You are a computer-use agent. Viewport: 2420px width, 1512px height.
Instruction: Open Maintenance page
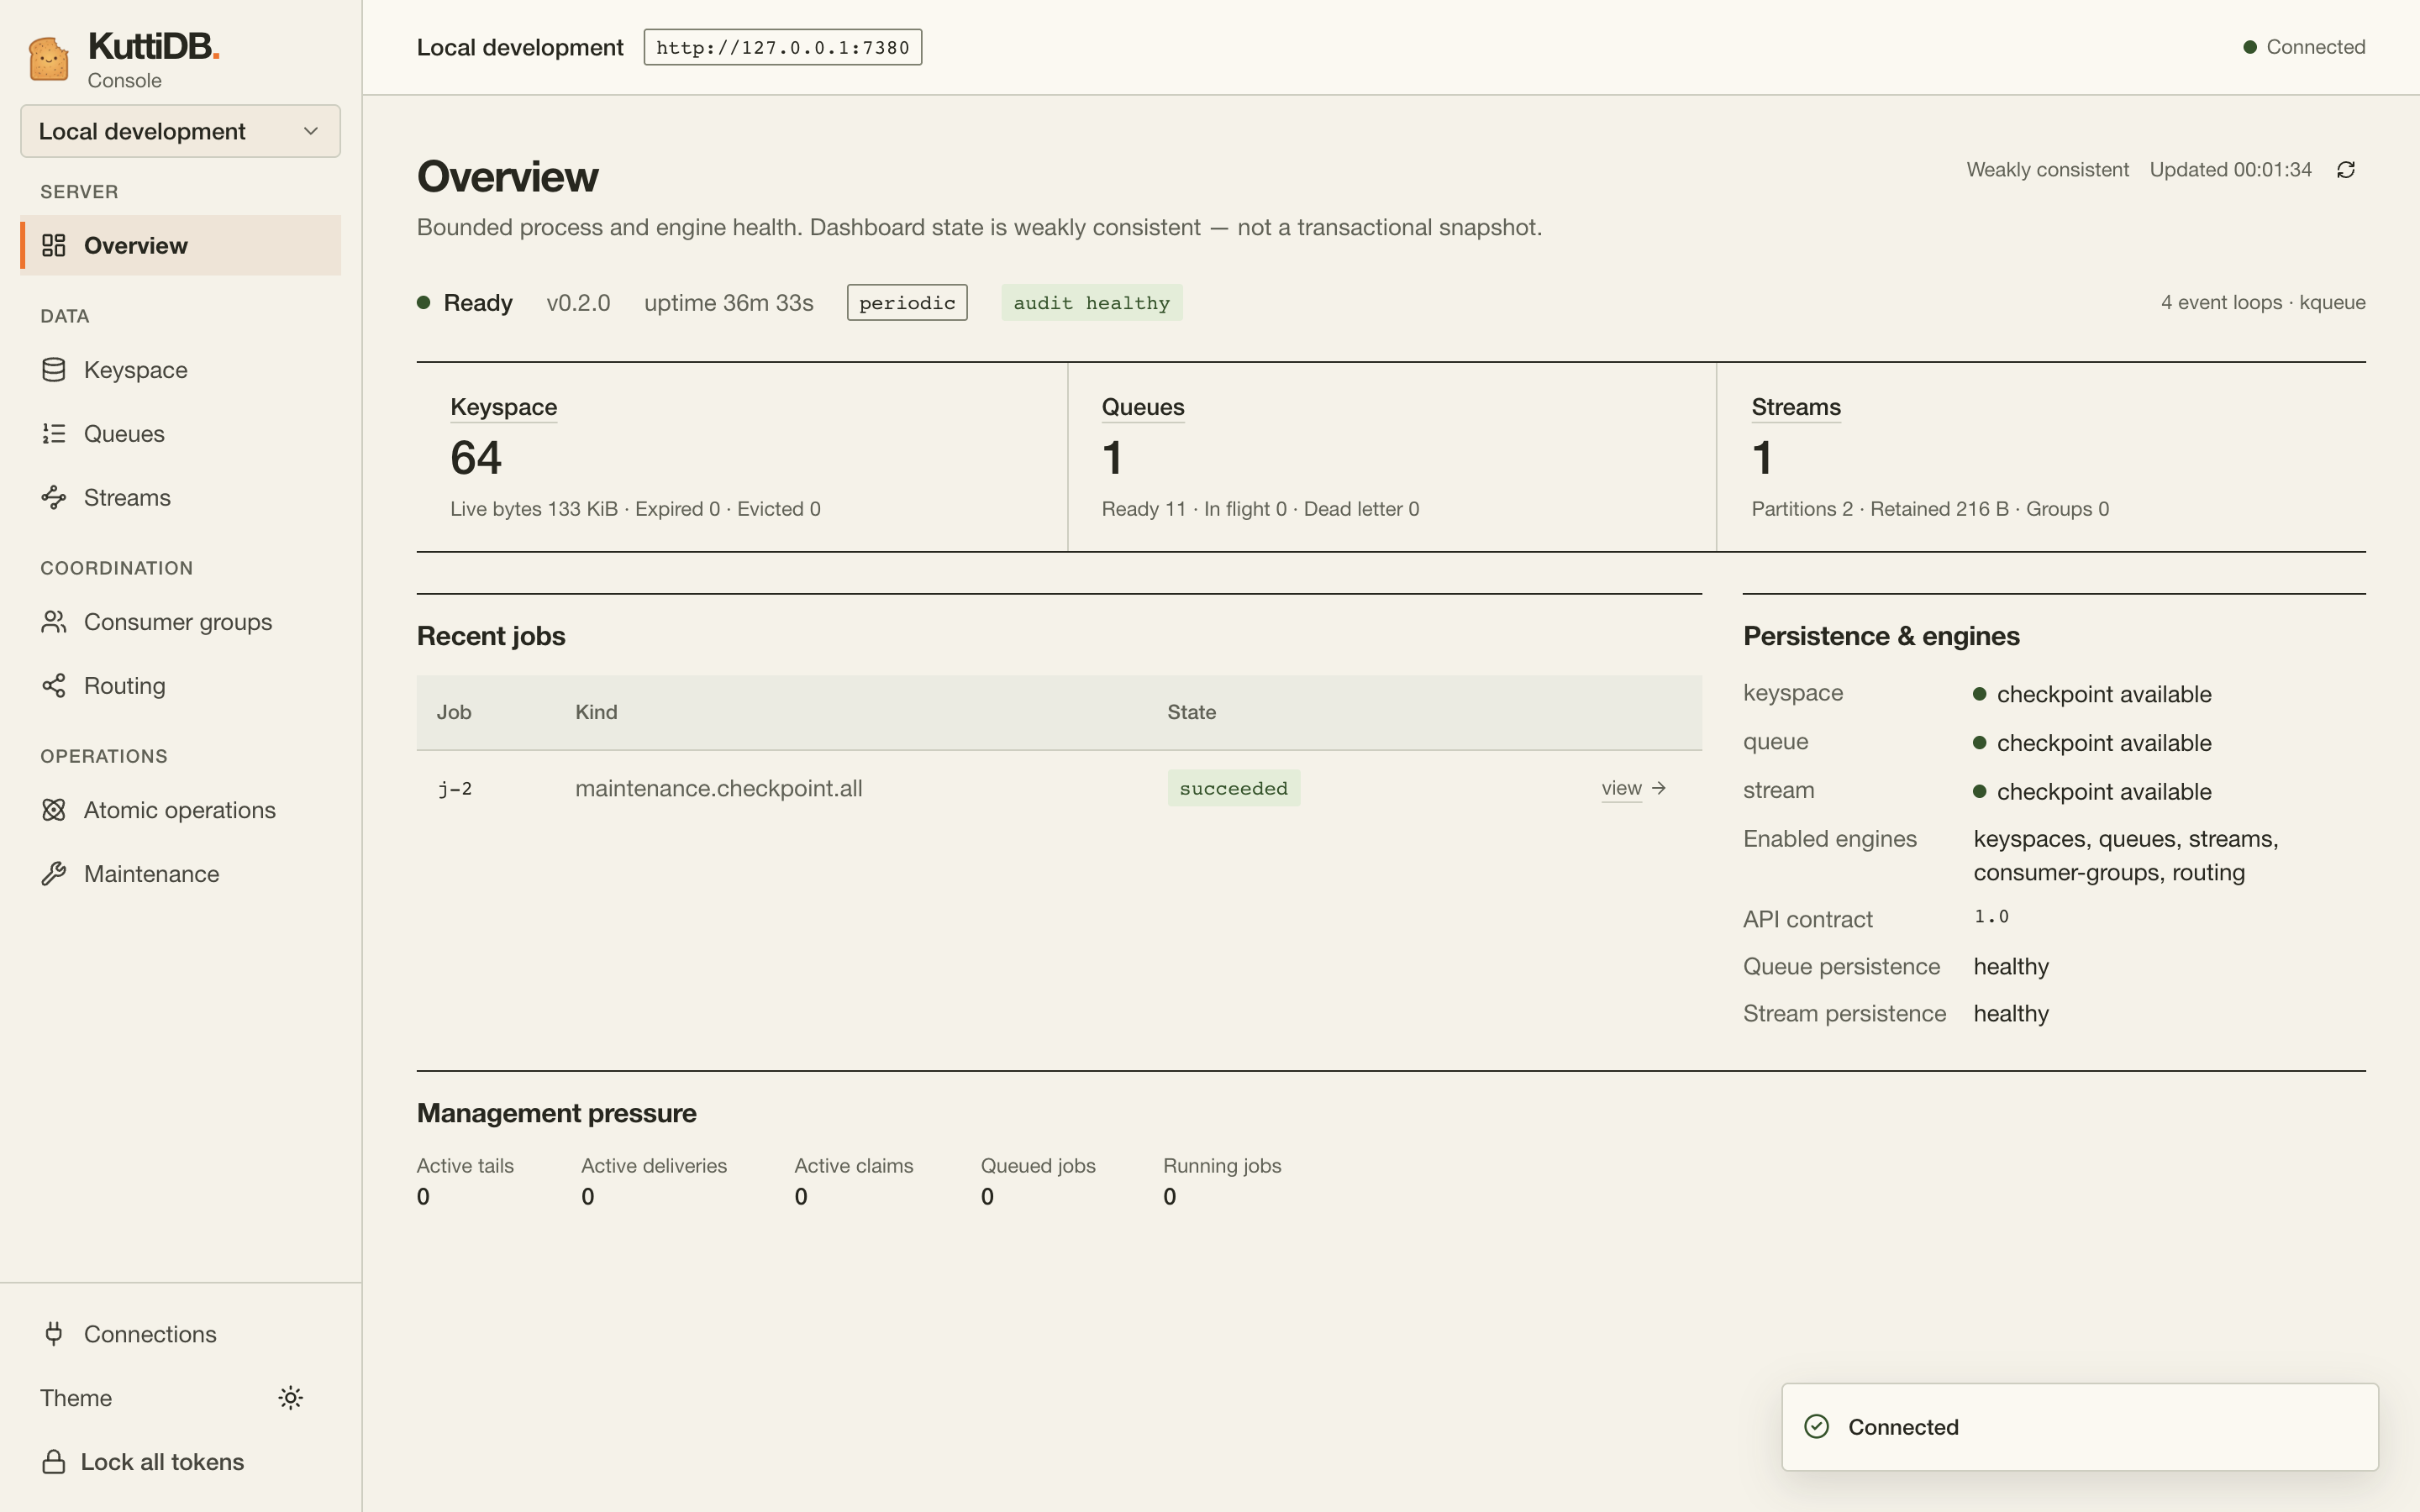pyautogui.click(x=180, y=874)
